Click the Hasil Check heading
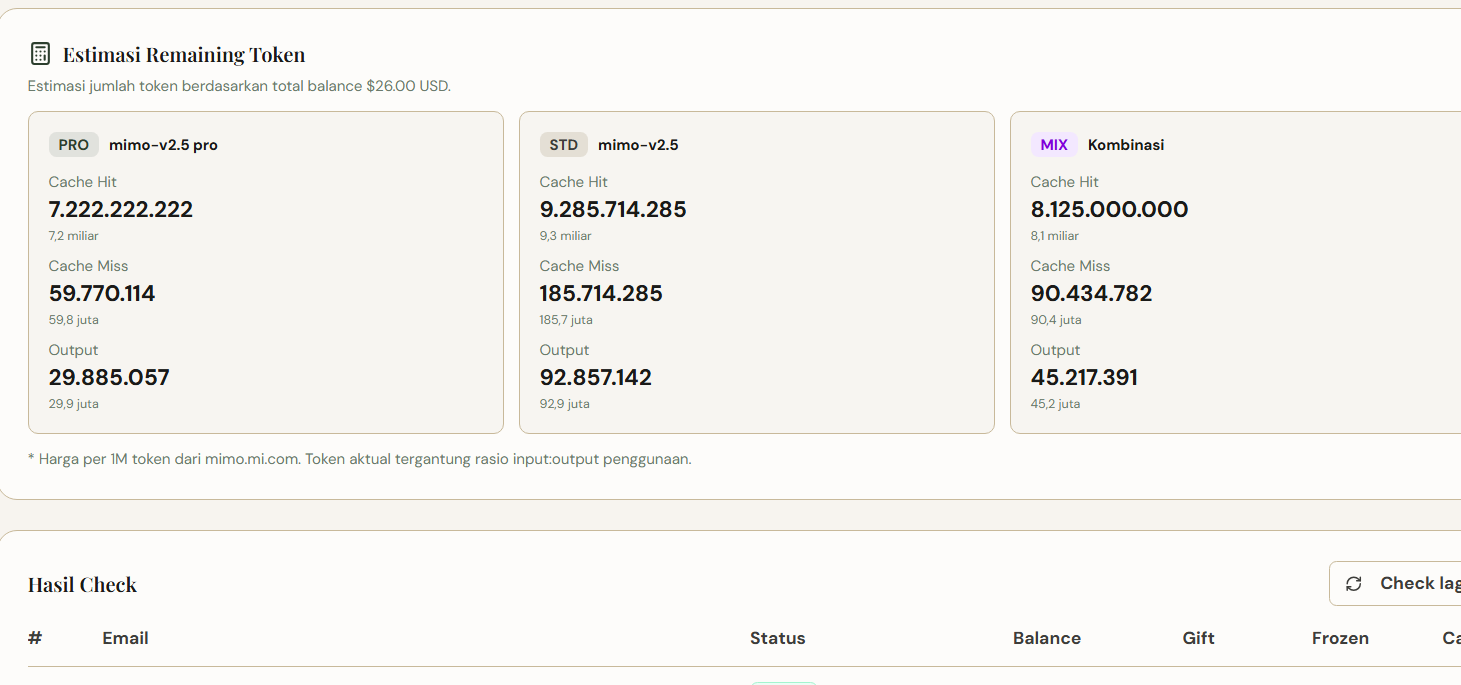Viewport: 1461px width, 685px height. [82, 585]
